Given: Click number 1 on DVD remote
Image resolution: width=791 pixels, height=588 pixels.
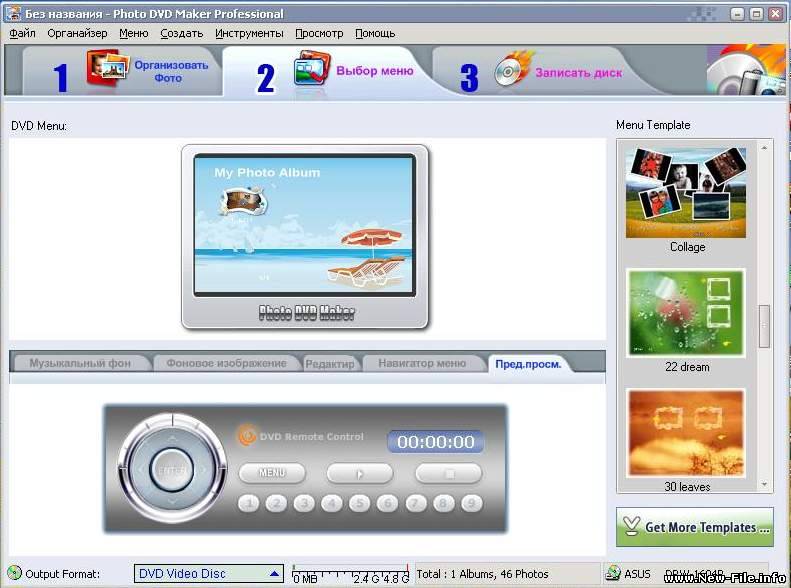Looking at the screenshot, I should [x=248, y=503].
